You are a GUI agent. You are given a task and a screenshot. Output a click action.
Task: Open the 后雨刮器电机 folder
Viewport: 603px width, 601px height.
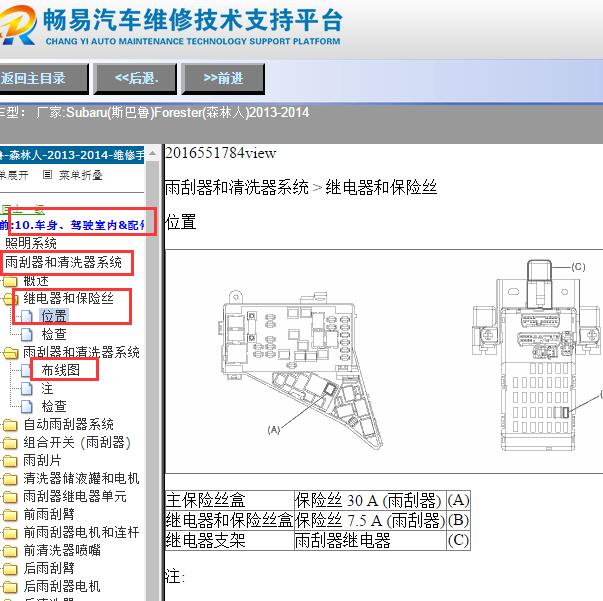62,586
